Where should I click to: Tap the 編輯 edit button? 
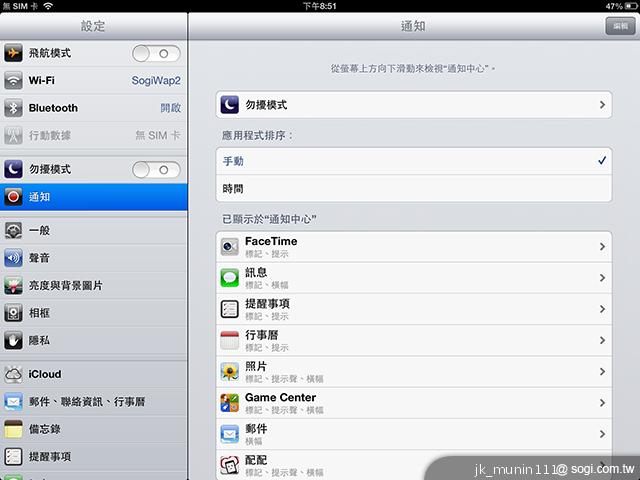(x=620, y=26)
